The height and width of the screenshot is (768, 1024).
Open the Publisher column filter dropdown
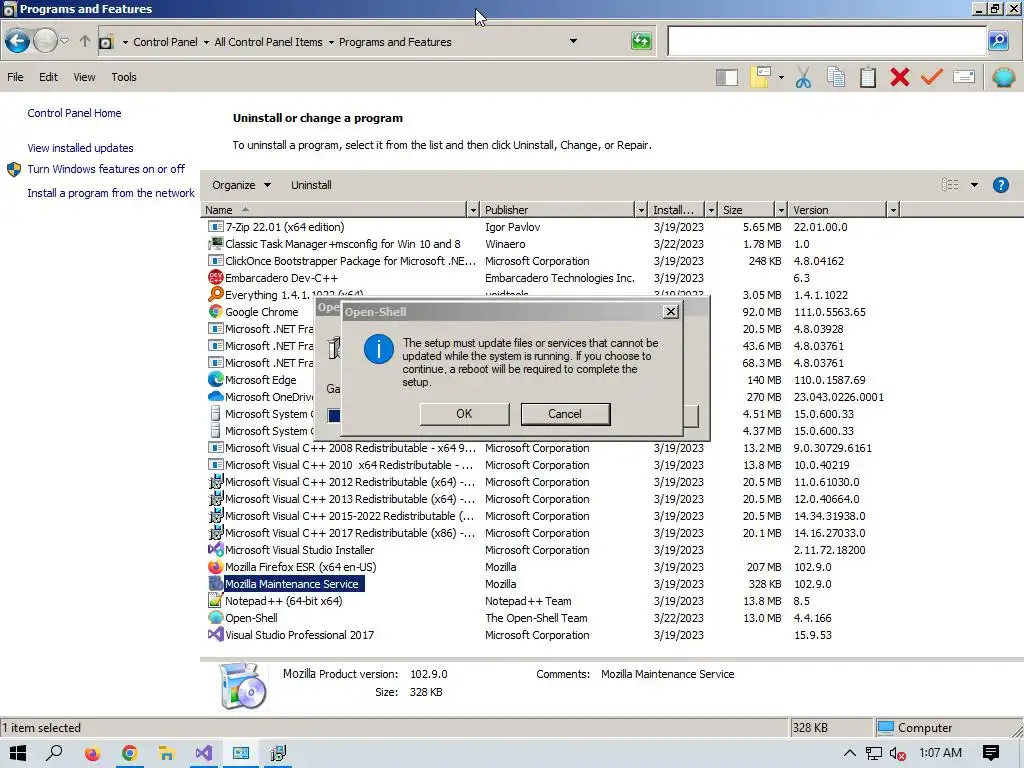(641, 210)
